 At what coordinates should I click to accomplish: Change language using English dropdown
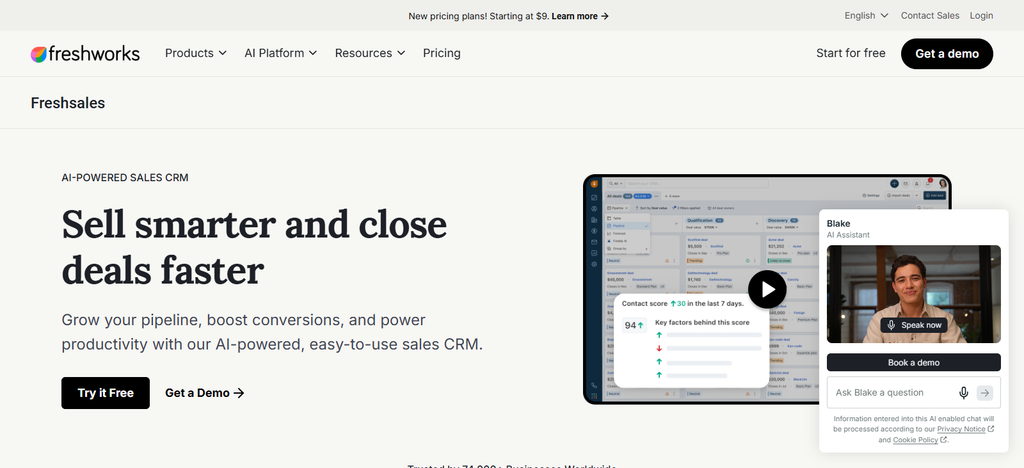pos(867,16)
